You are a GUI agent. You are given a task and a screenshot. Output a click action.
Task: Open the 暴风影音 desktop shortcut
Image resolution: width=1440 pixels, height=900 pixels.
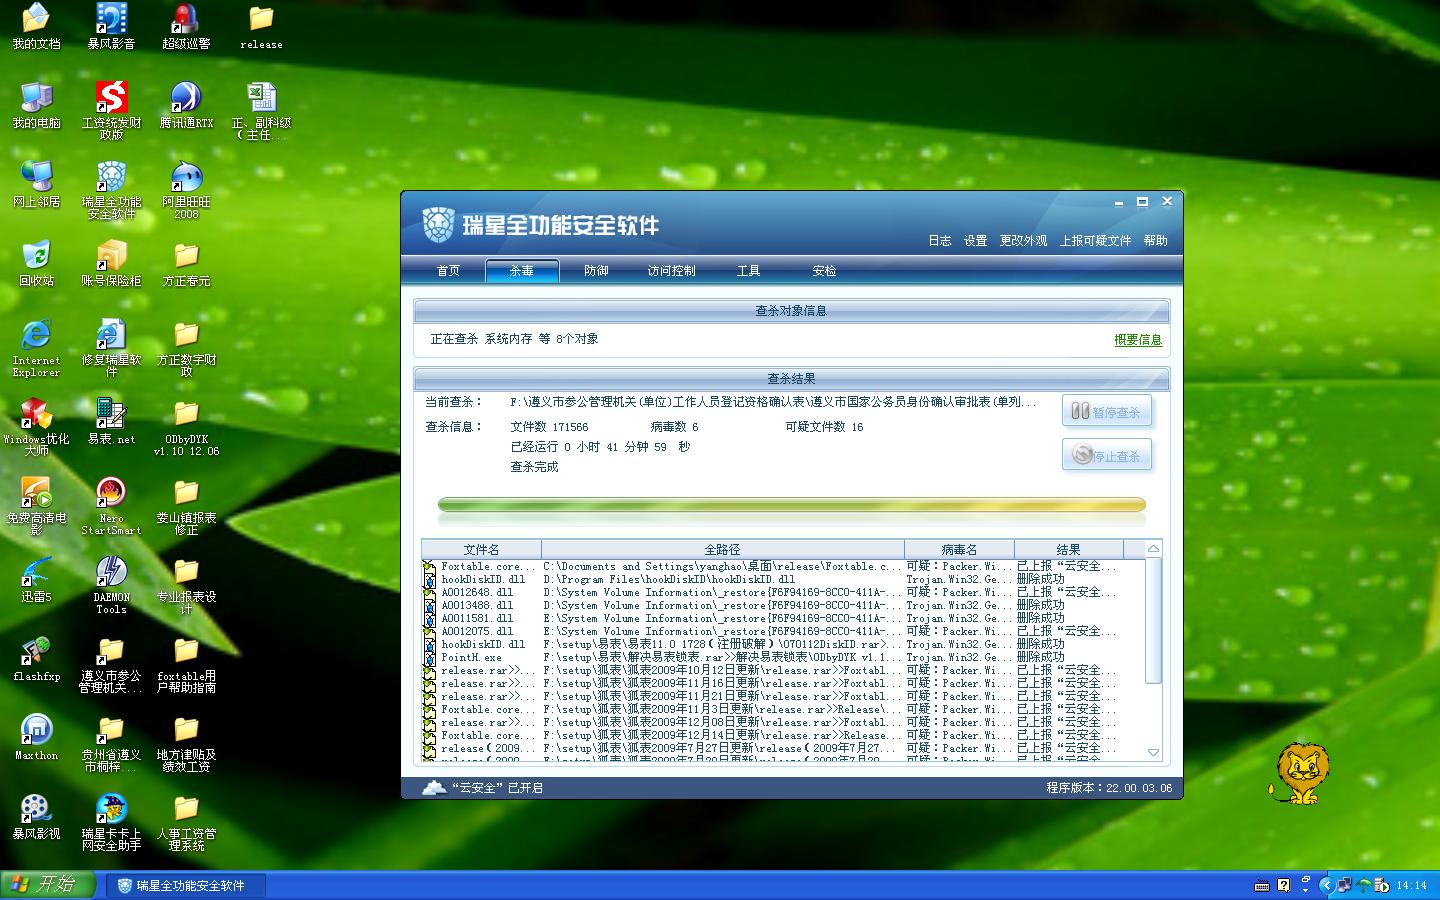[x=111, y=27]
